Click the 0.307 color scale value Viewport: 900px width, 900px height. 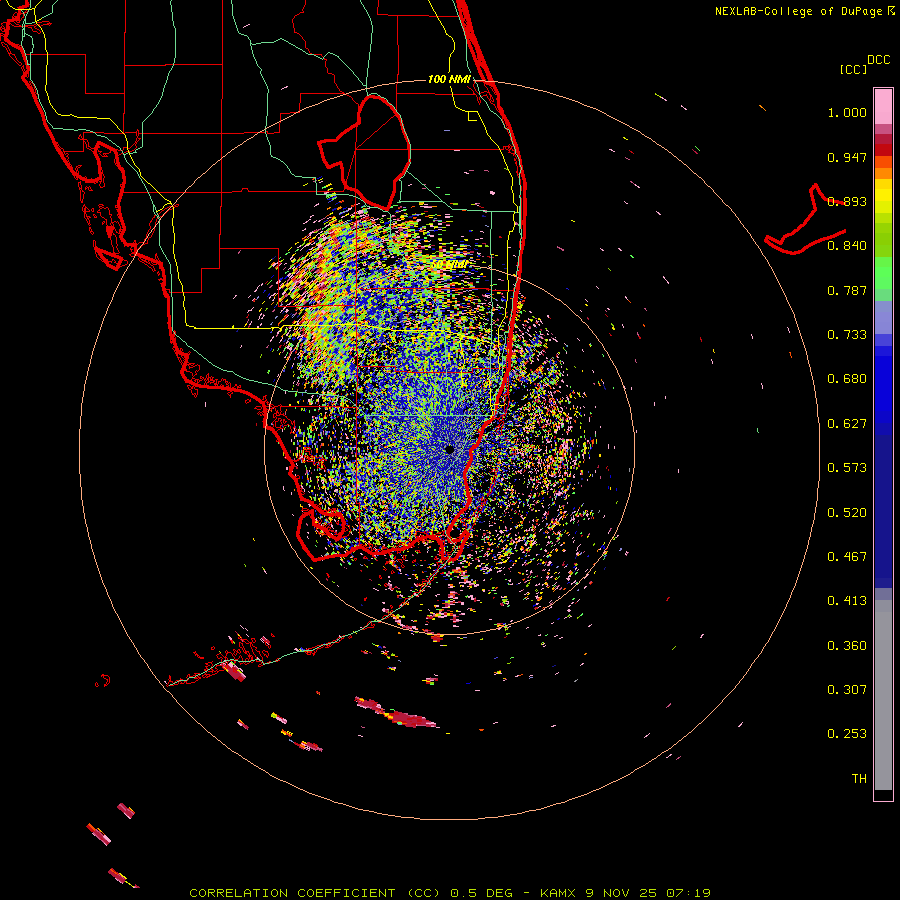point(847,690)
